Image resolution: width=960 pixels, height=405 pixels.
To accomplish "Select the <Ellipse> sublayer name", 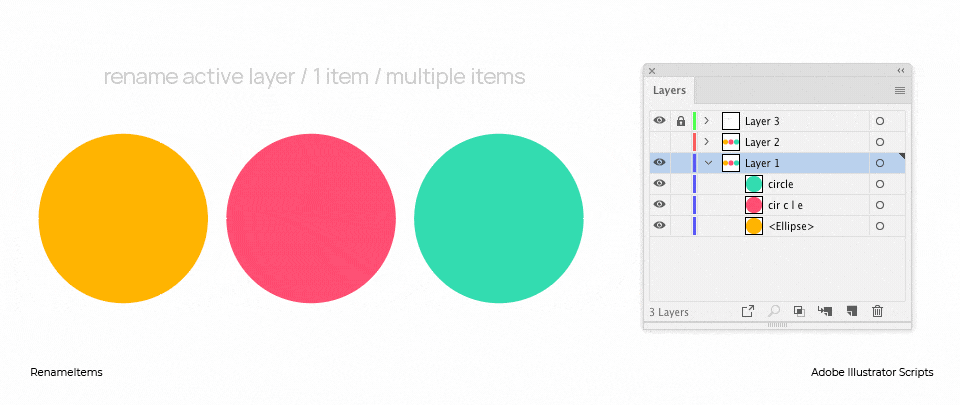I will (x=791, y=226).
